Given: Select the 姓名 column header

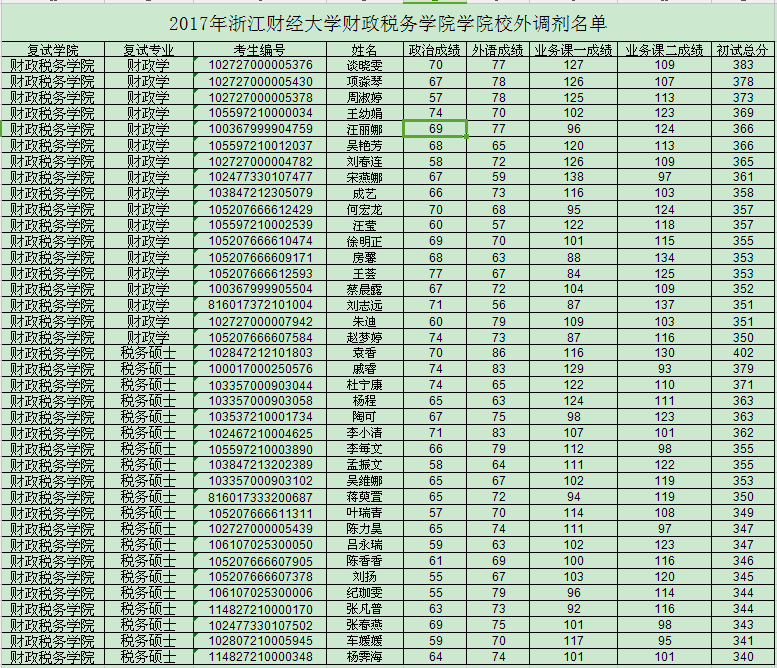Looking at the screenshot, I should click(364, 50).
